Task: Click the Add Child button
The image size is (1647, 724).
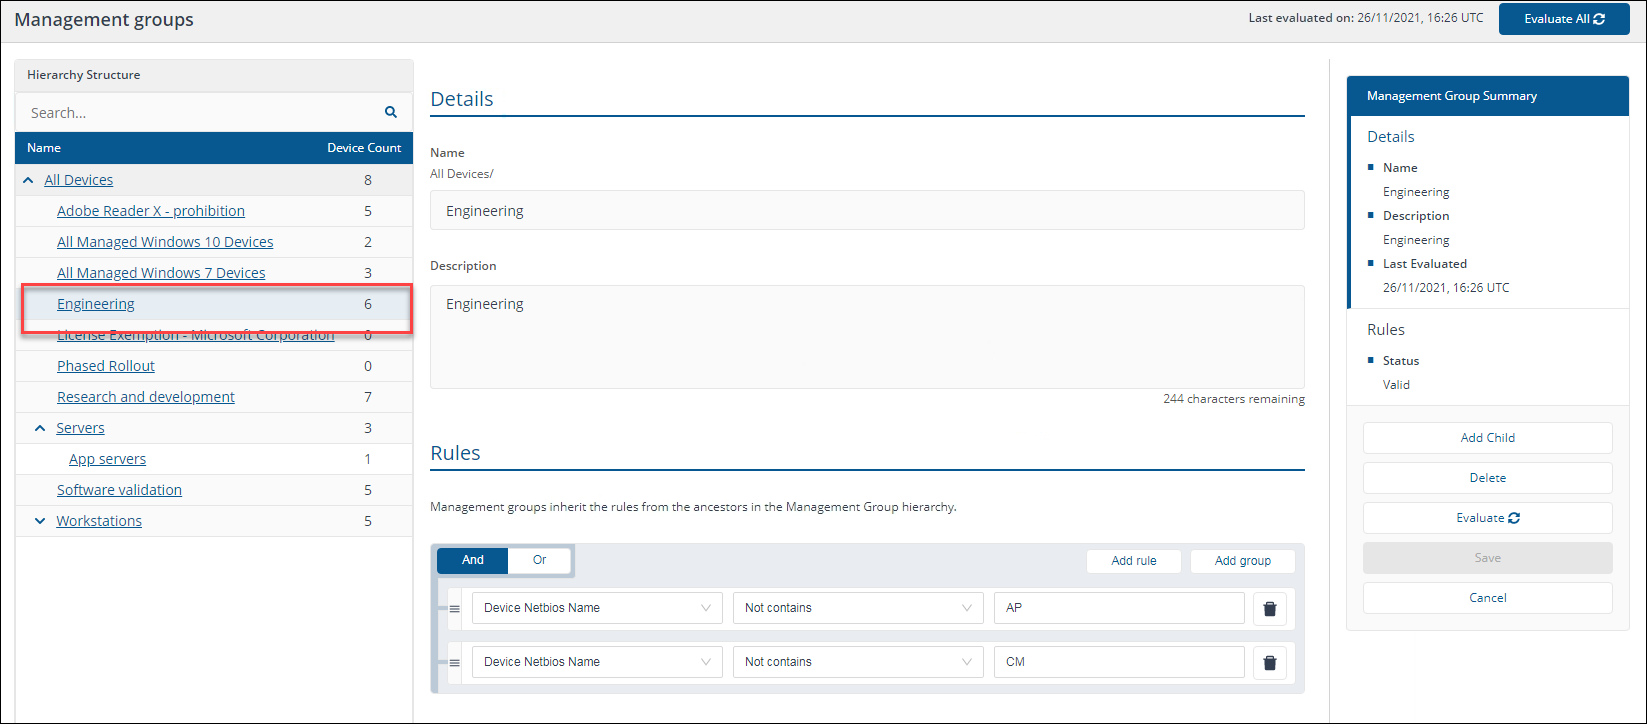Action: click(1487, 438)
